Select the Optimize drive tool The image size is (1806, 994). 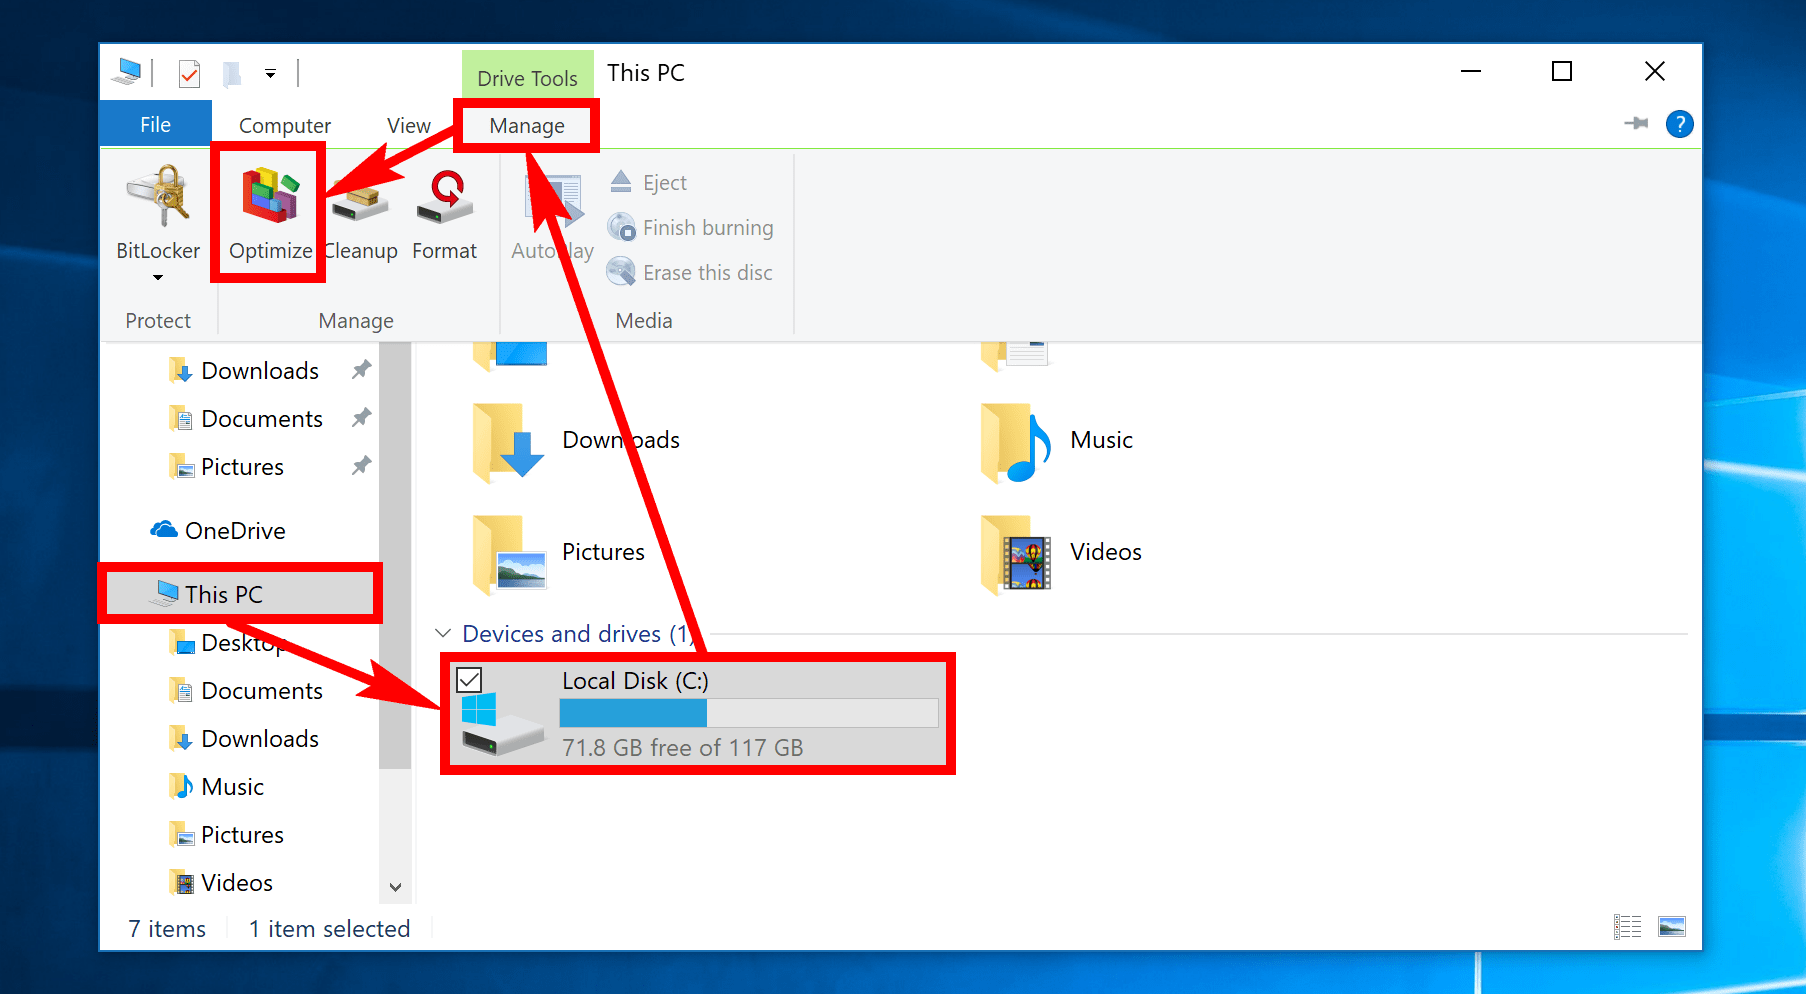[x=267, y=212]
